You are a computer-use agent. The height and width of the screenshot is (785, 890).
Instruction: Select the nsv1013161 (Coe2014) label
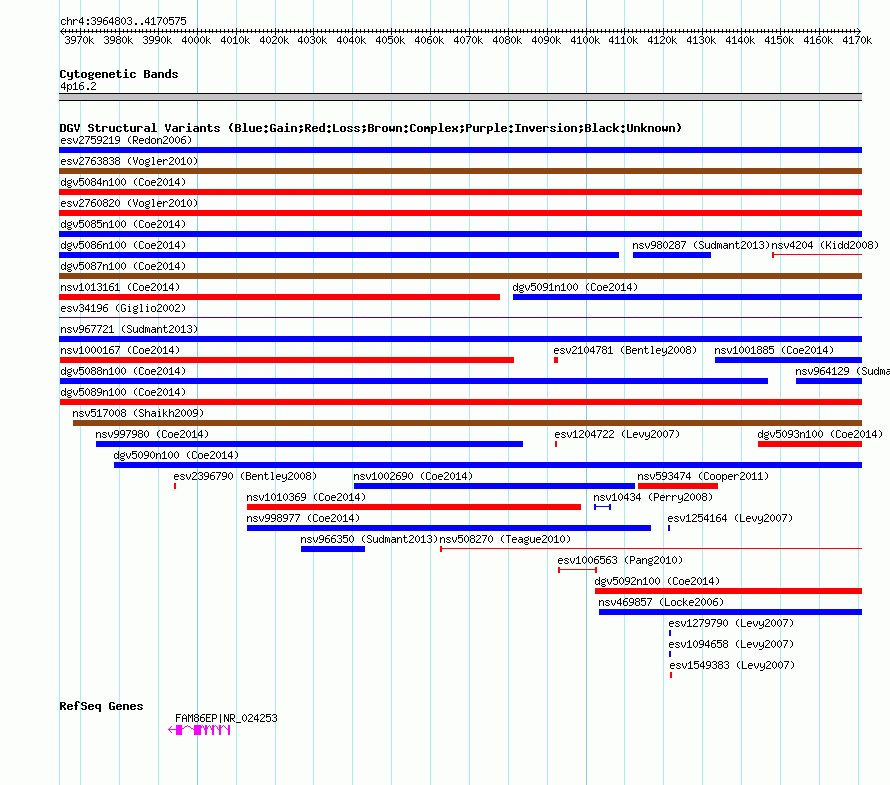point(120,287)
